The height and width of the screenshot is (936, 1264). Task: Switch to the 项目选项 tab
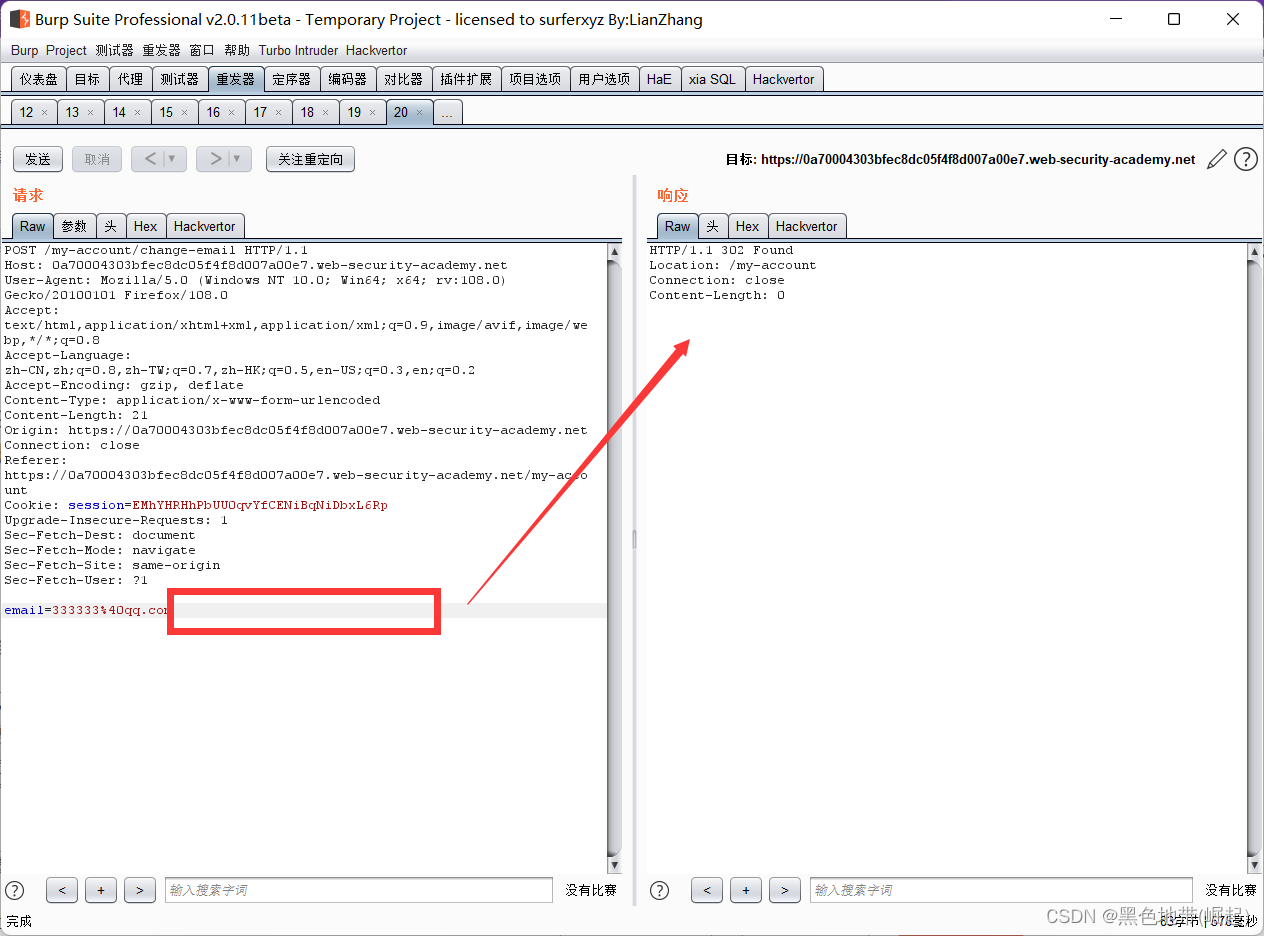tap(535, 79)
